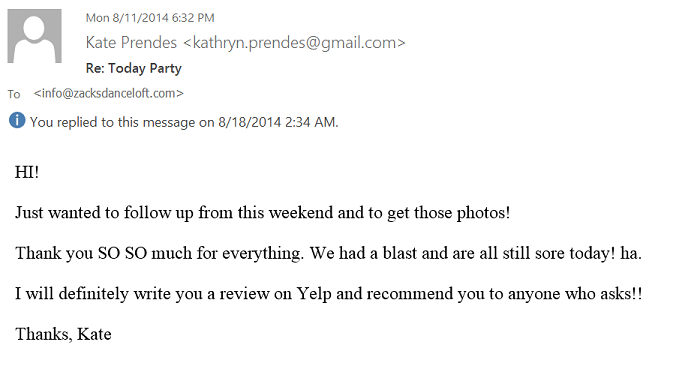Click the "HI!" greeting line
This screenshot has height=366, width=673.
click(x=27, y=172)
